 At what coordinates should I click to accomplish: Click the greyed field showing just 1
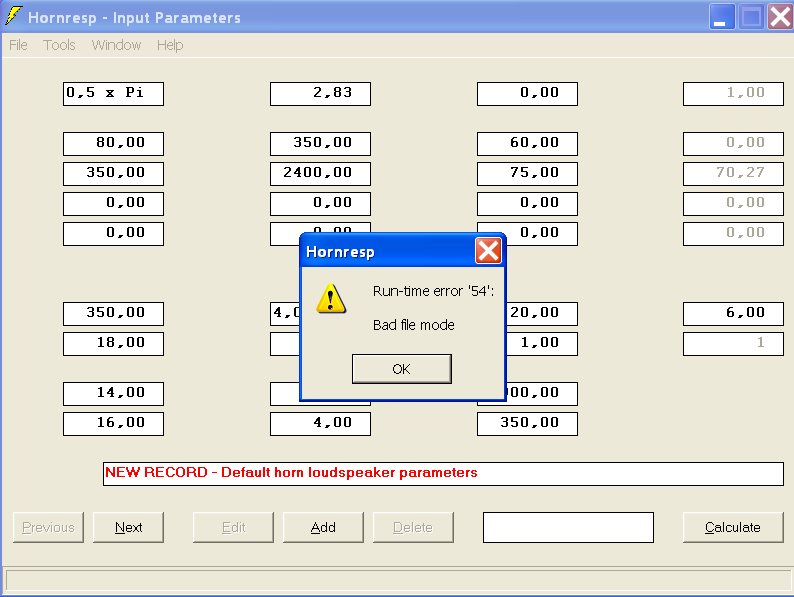click(733, 344)
